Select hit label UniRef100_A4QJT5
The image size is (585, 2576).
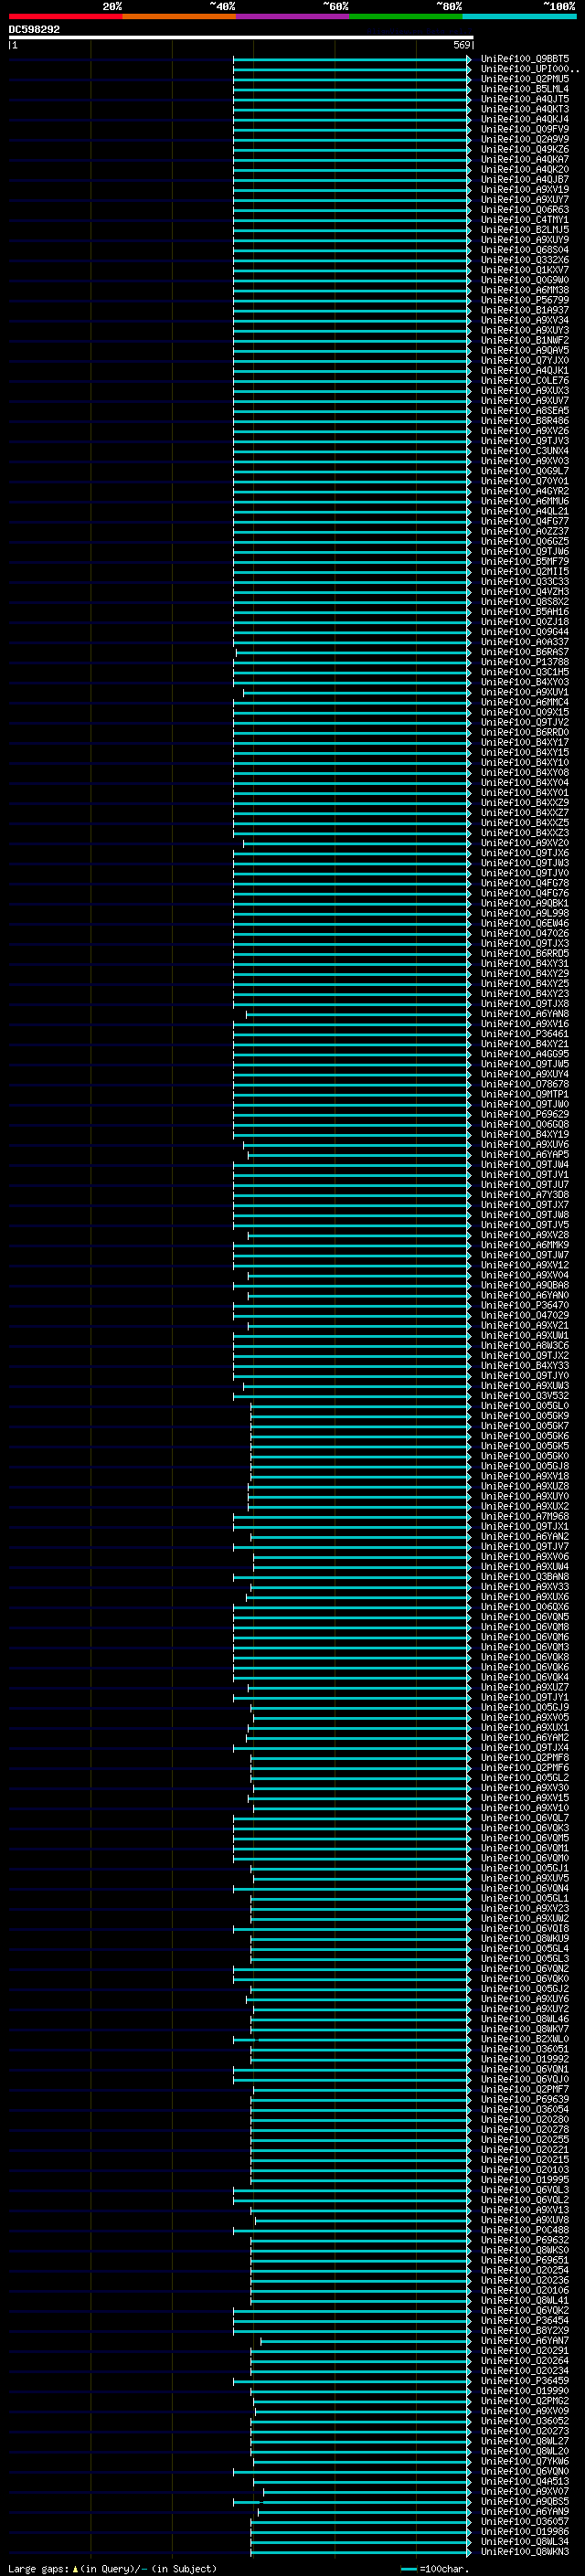click(x=525, y=99)
